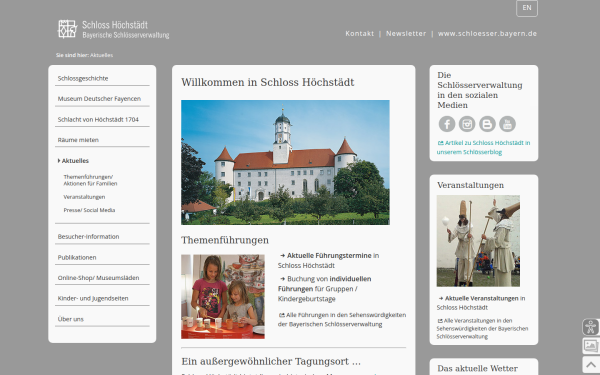The height and width of the screenshot is (375, 600).
Task: Click the scroll-to-top arrow button
Action: click(590, 364)
